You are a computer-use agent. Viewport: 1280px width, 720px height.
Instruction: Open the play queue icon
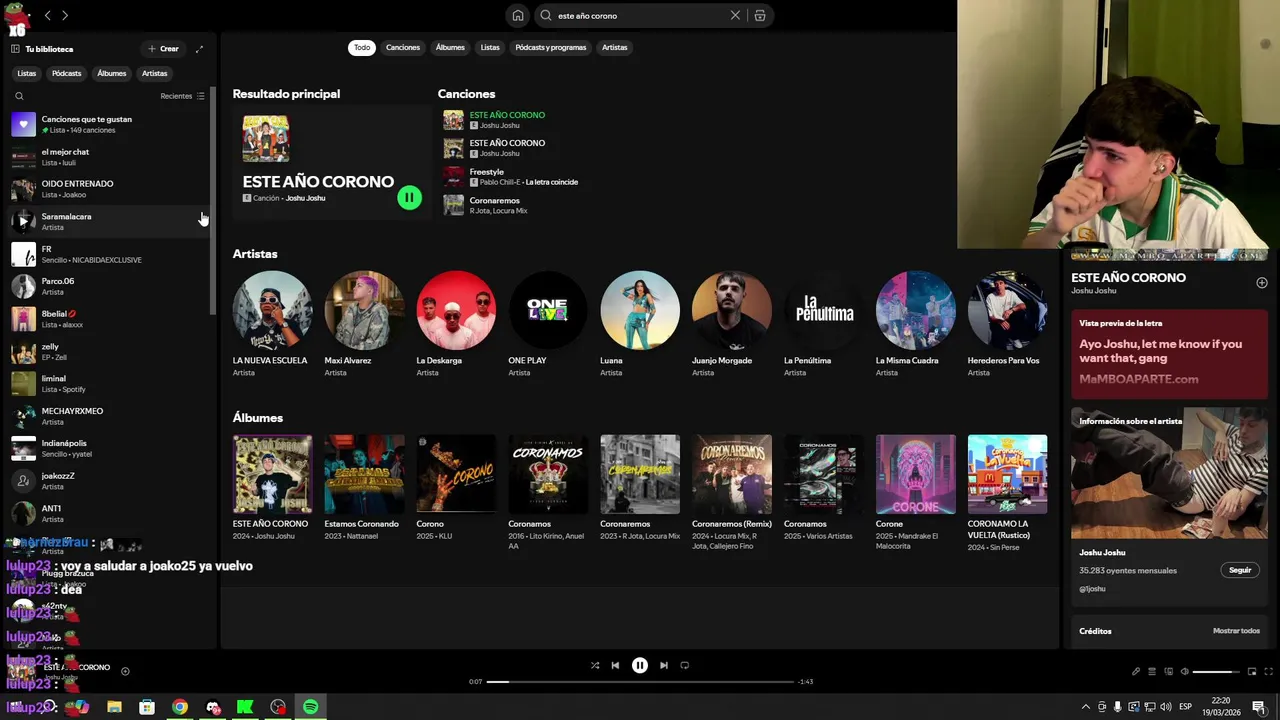(x=1152, y=671)
